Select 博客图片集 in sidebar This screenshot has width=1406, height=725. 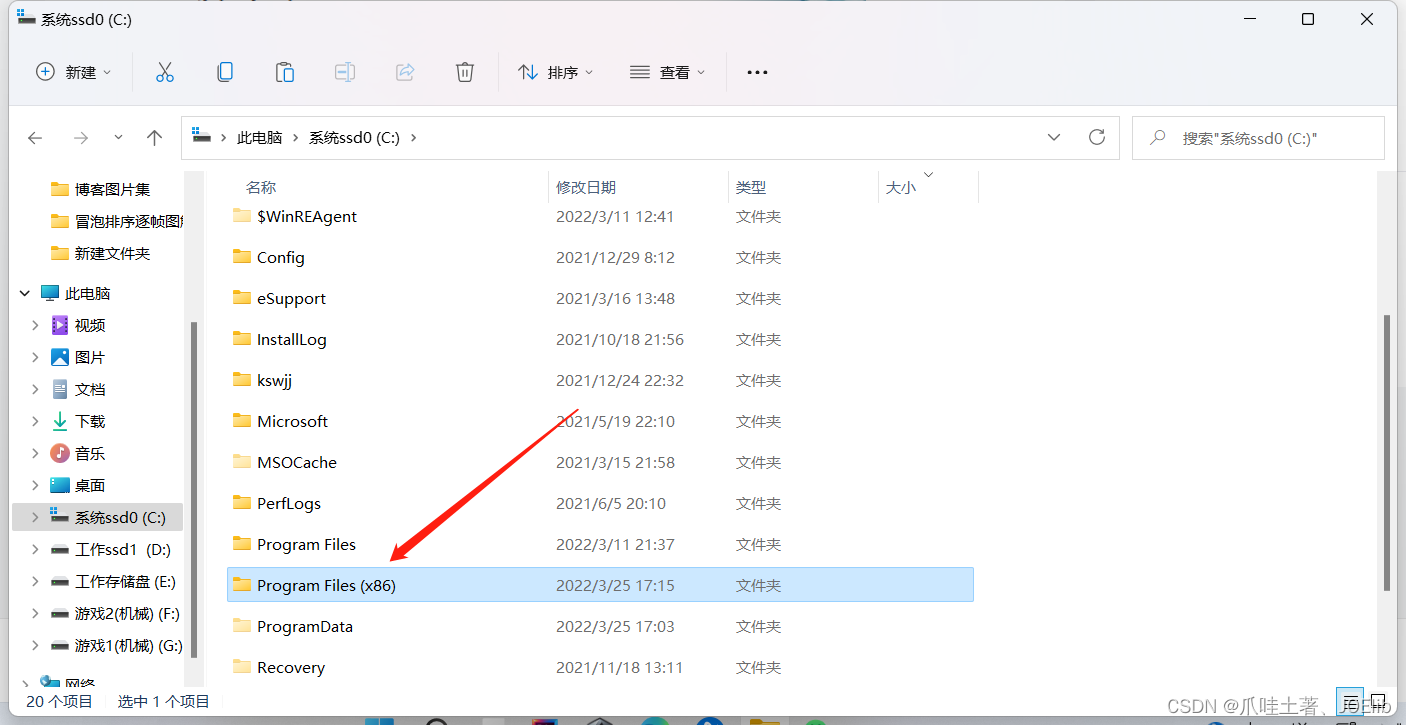click(113, 189)
